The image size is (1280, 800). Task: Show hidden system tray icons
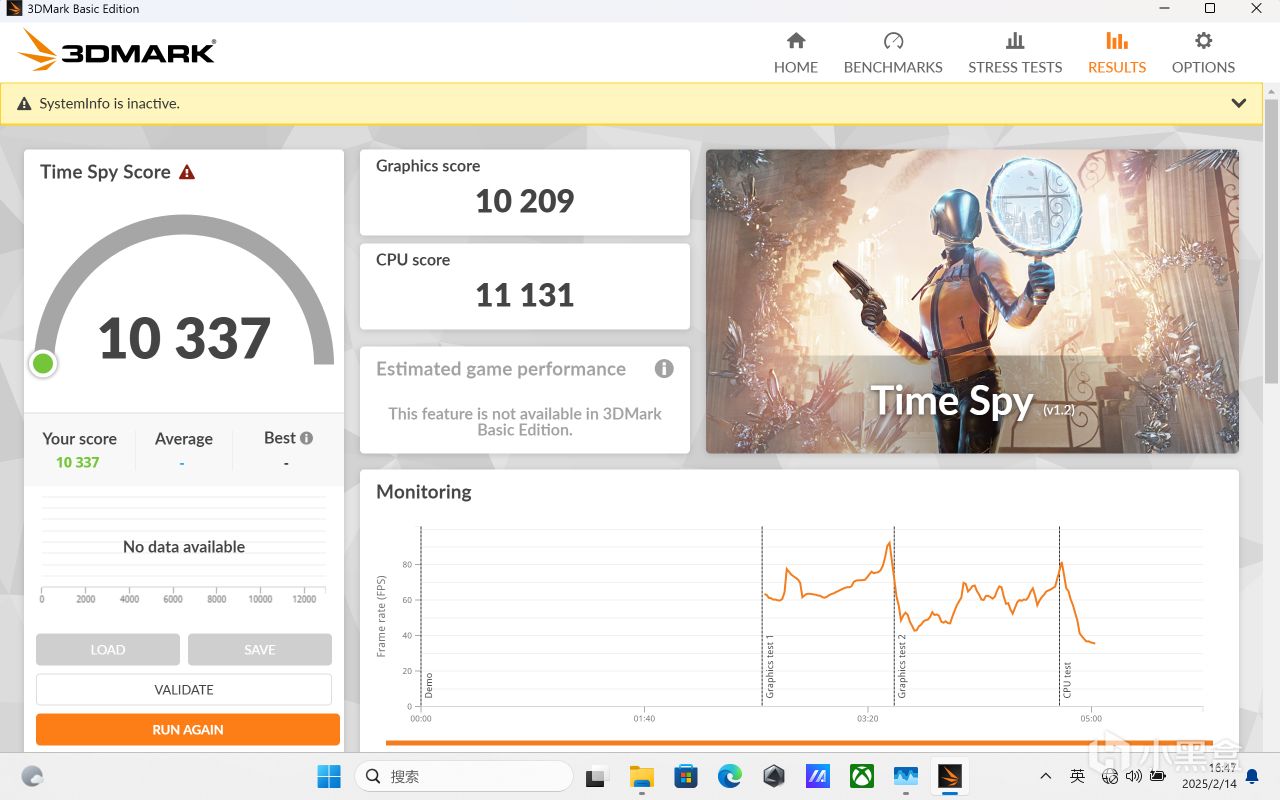point(1046,776)
